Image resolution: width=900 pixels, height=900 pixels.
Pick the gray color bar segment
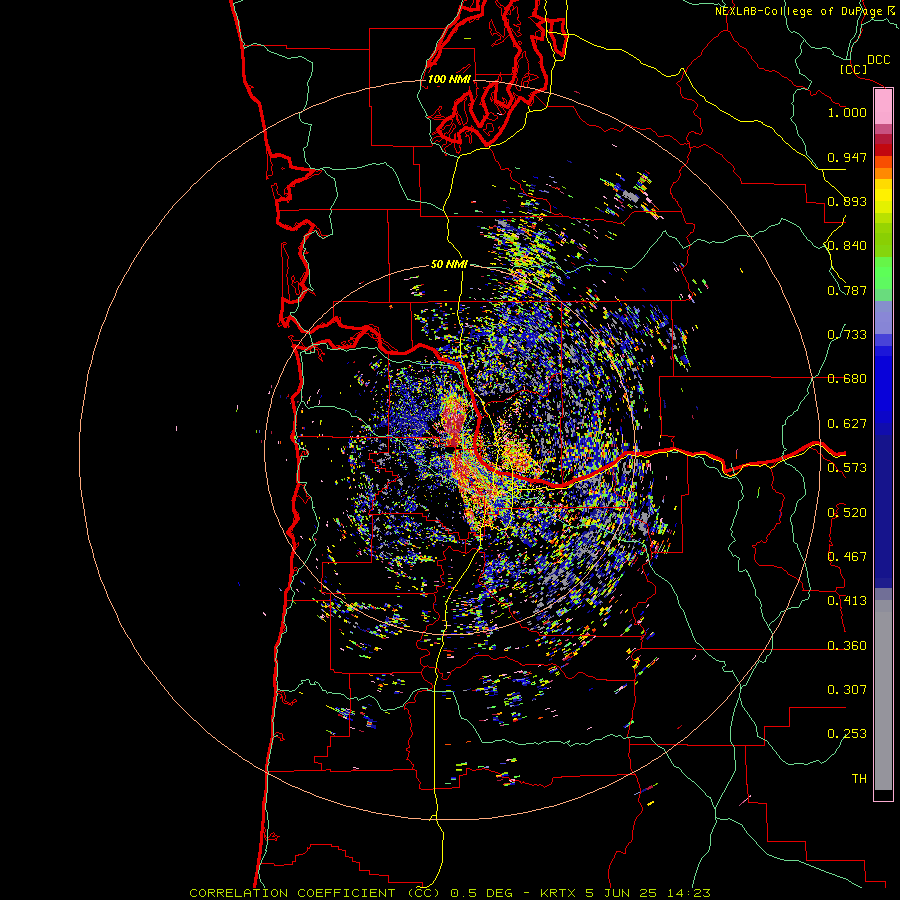(x=883, y=695)
